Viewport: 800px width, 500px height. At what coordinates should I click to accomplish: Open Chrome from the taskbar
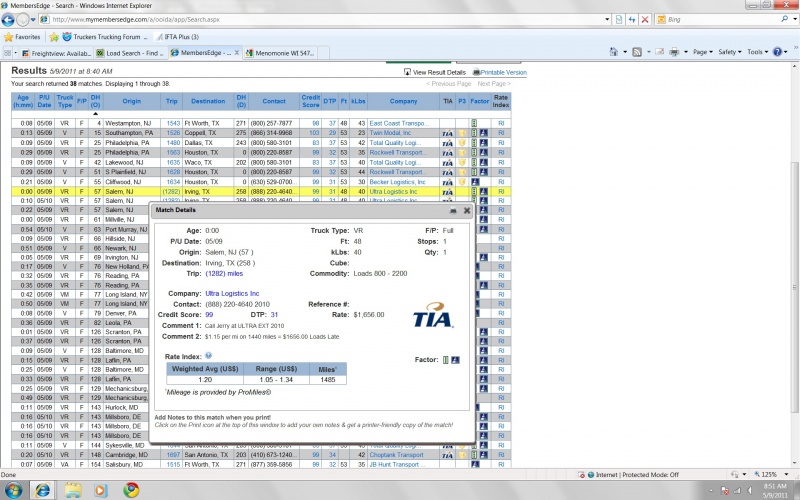[x=131, y=490]
